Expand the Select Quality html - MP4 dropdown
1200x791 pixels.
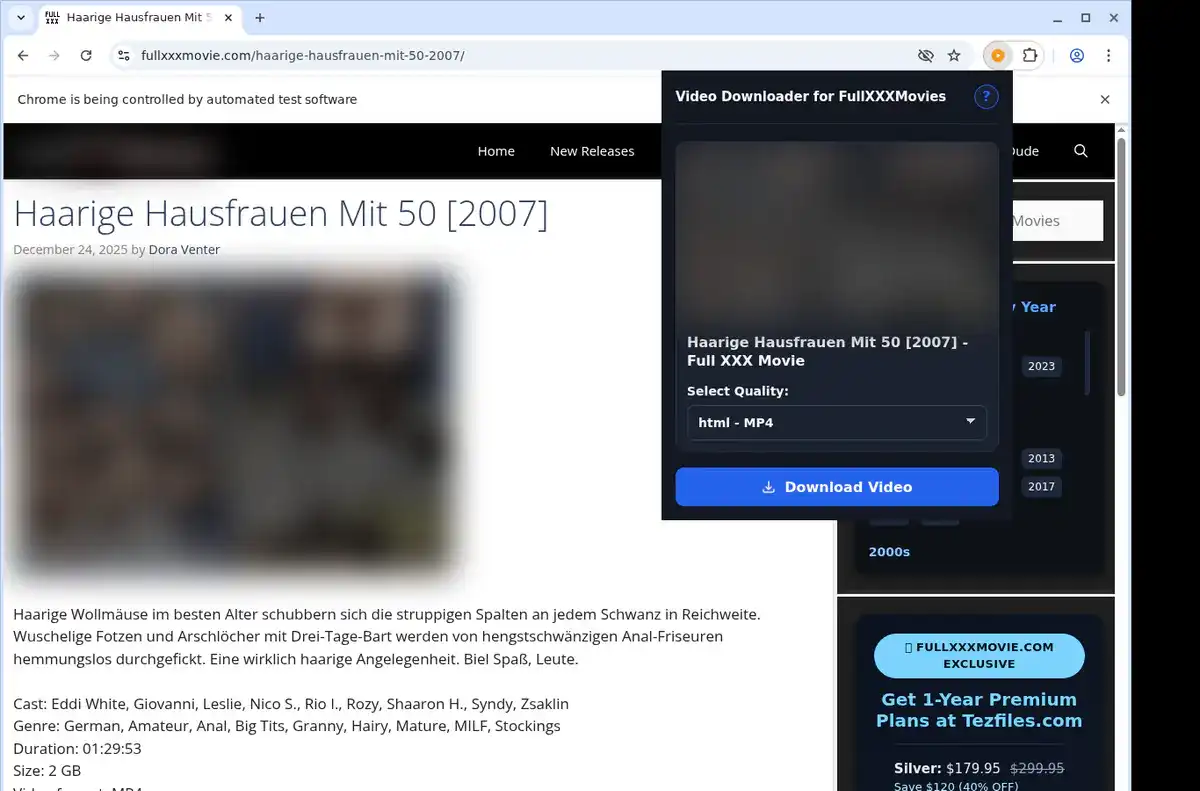[x=837, y=422]
